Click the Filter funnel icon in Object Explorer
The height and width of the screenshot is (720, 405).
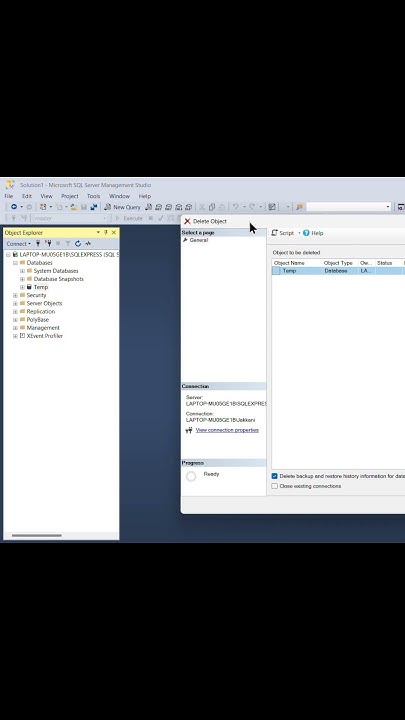[68, 244]
